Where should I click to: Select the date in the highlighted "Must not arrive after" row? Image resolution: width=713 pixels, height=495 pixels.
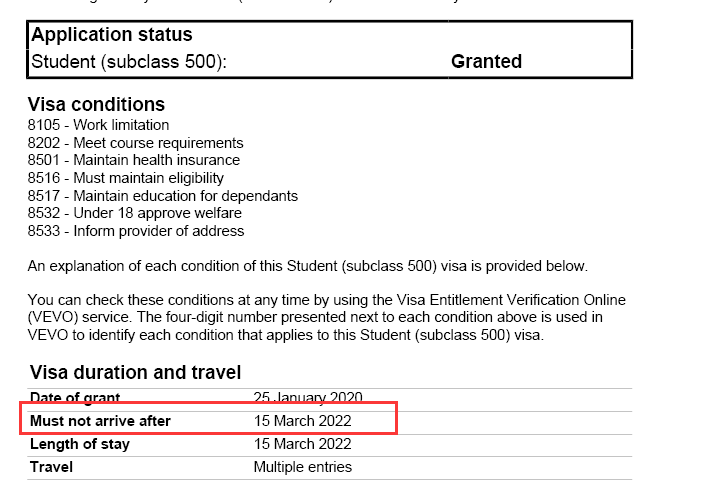pos(302,421)
